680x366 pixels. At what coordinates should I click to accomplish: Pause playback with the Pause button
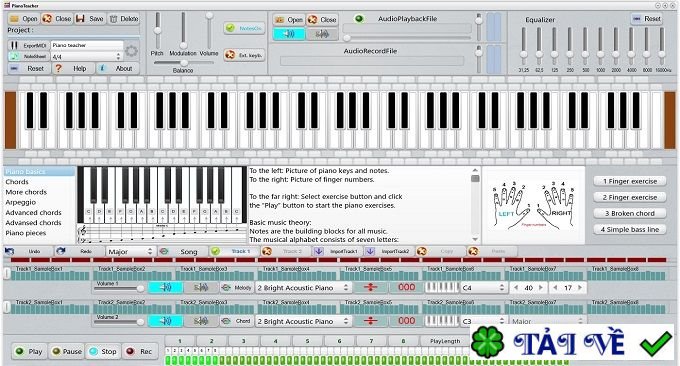click(66, 351)
